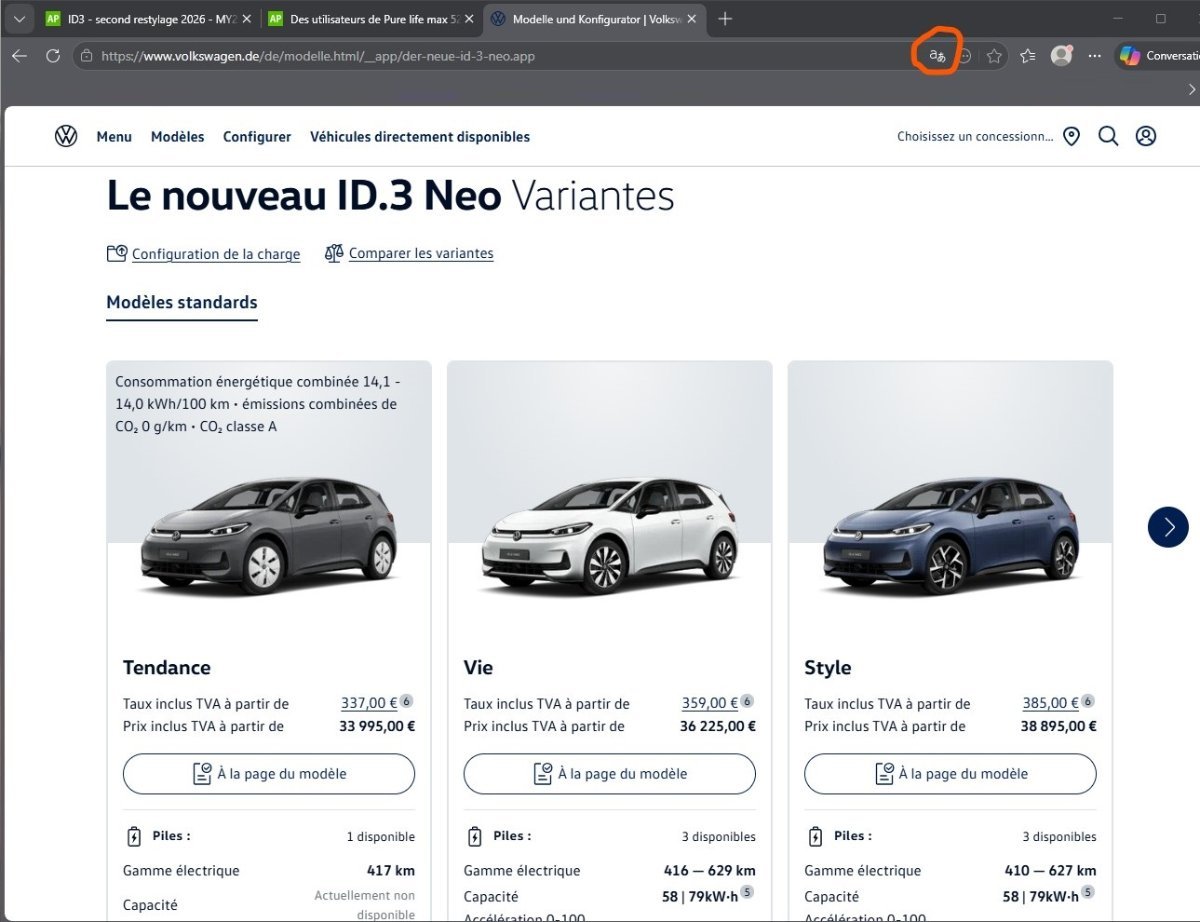Open browser settings and more menu
This screenshot has width=1200, height=922.
click(x=1095, y=56)
